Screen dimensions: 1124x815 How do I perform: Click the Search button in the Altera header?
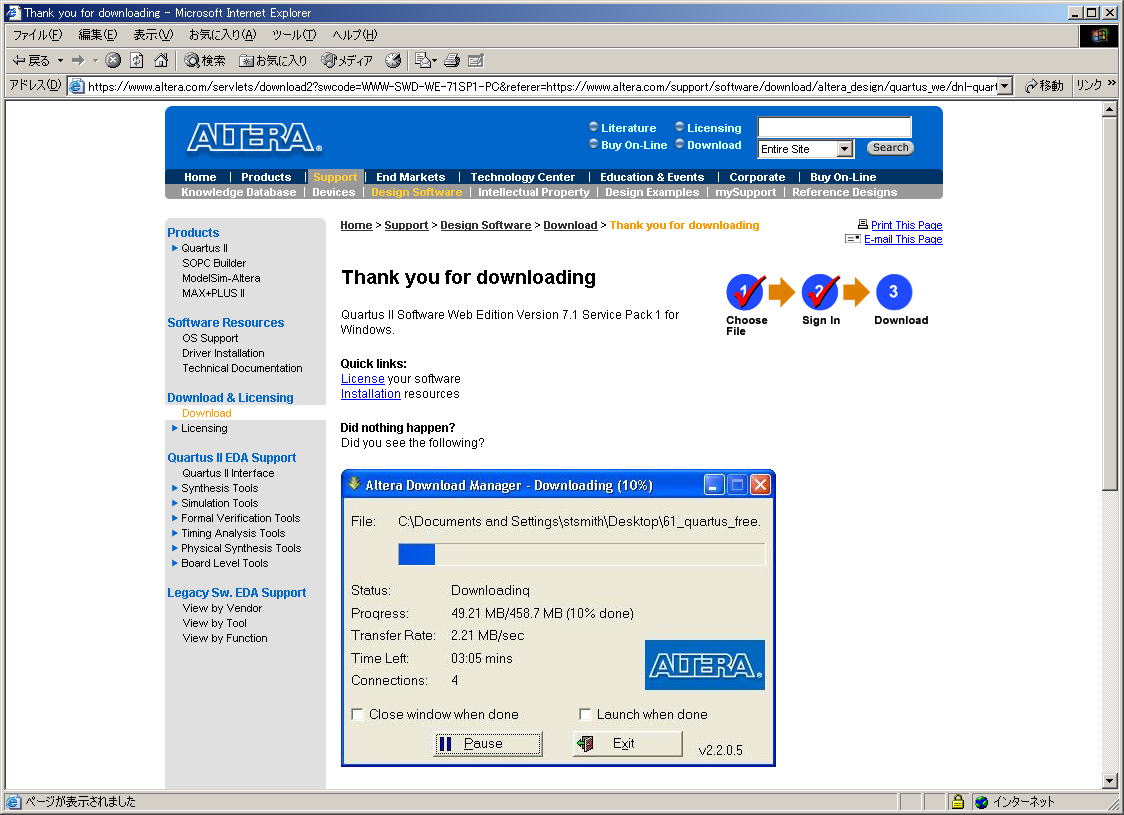point(890,148)
